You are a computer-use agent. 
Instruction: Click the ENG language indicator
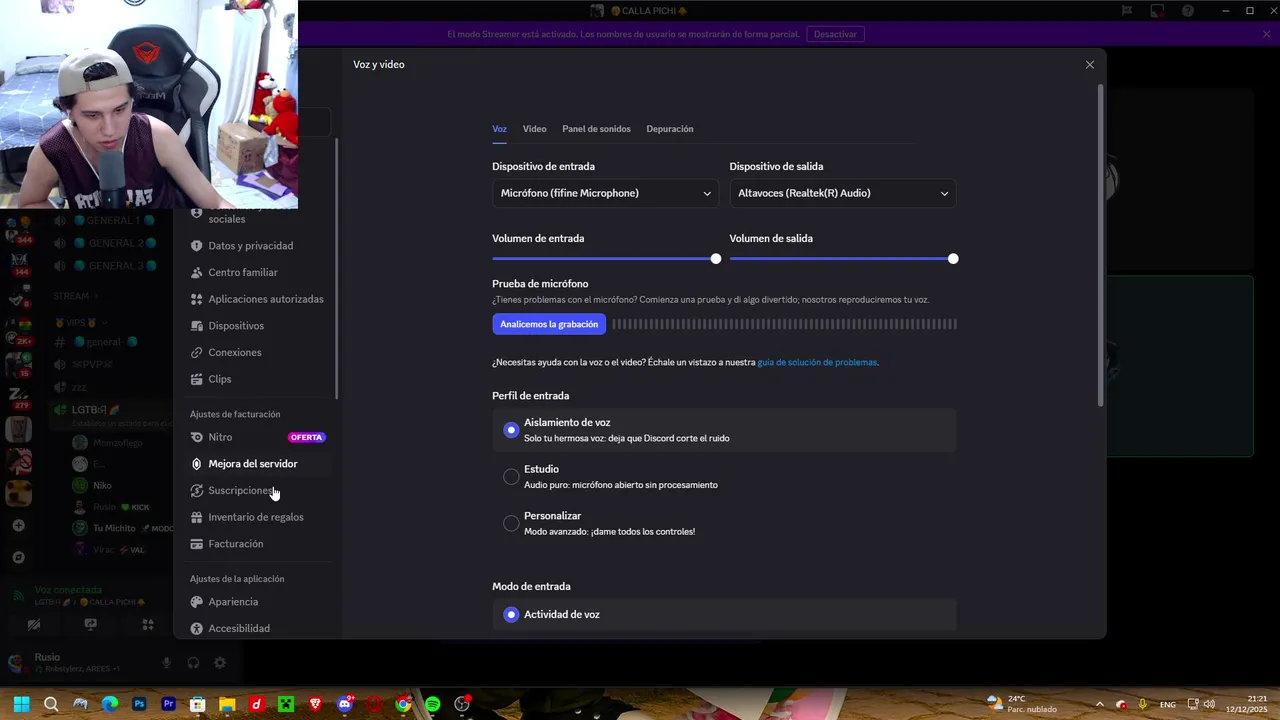tap(1168, 705)
